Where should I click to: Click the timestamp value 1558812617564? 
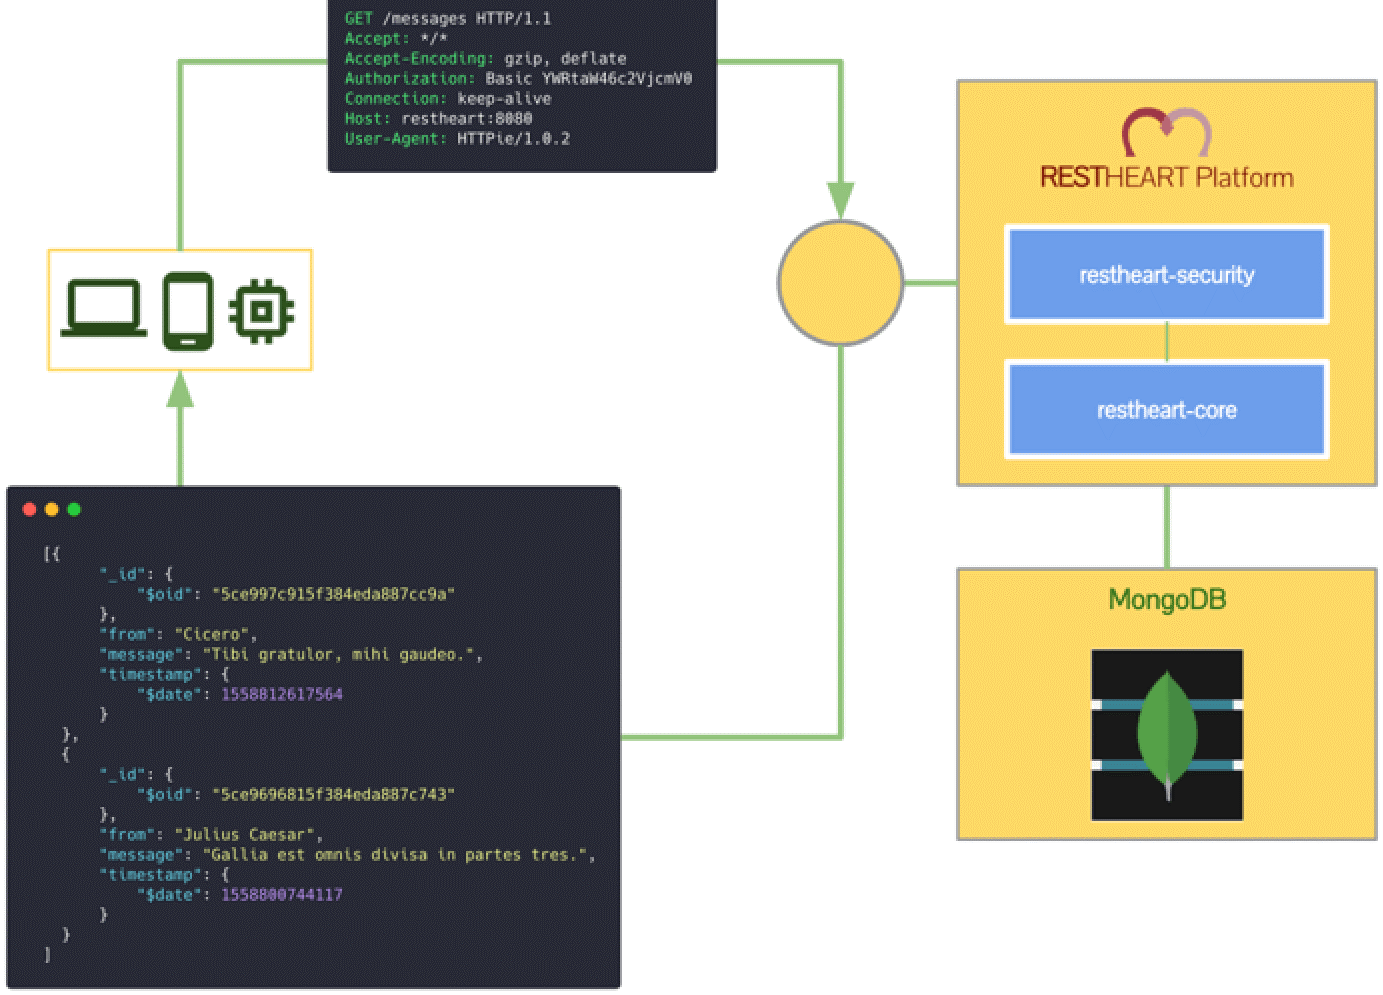coord(282,695)
